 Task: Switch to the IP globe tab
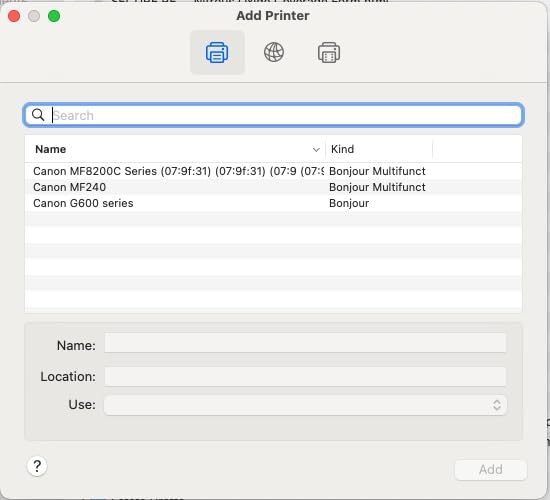[x=274, y=52]
